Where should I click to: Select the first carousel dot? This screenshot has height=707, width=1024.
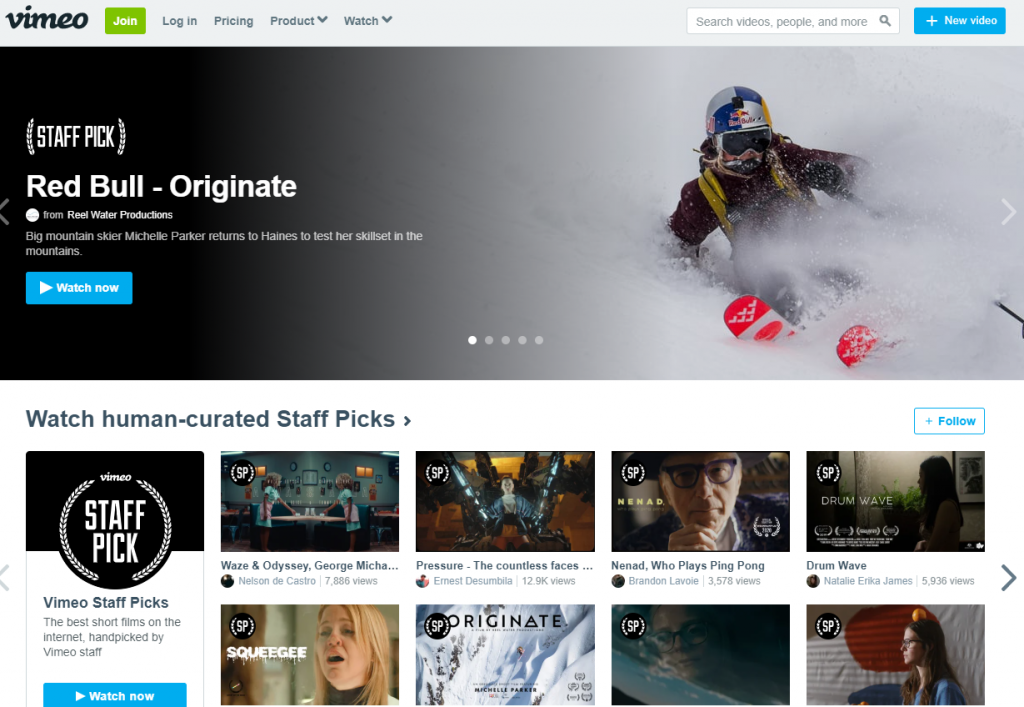coord(472,340)
